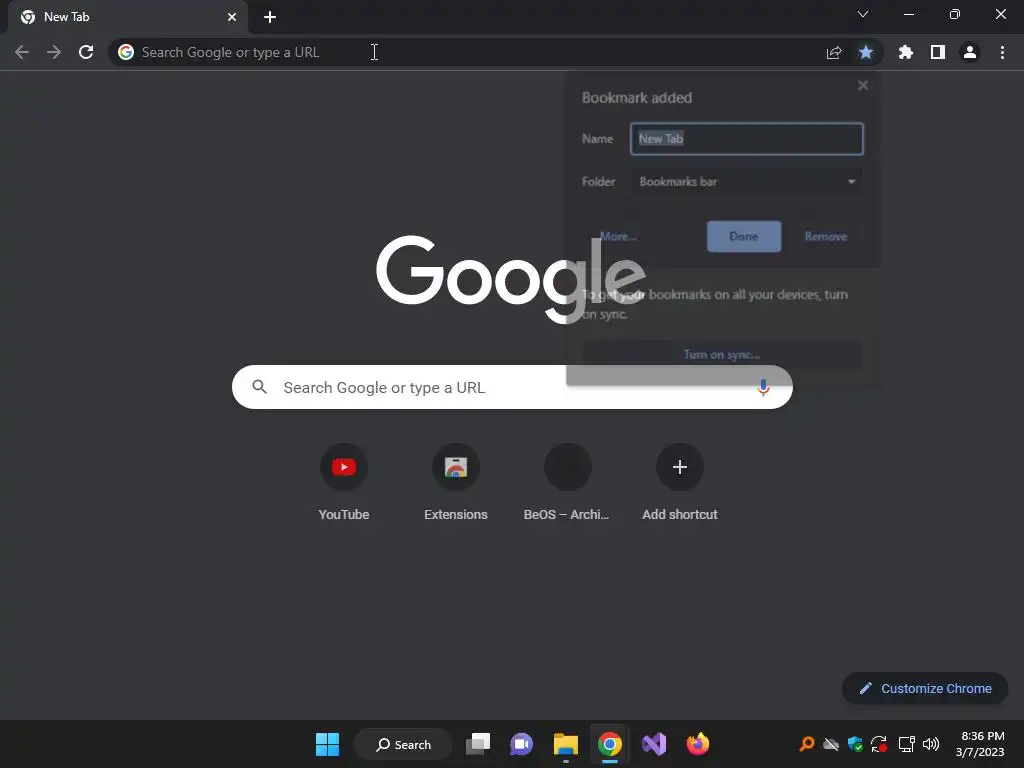Image resolution: width=1024 pixels, height=768 pixels.
Task: Open the BeOS – Archi... shortcut
Action: click(567, 482)
